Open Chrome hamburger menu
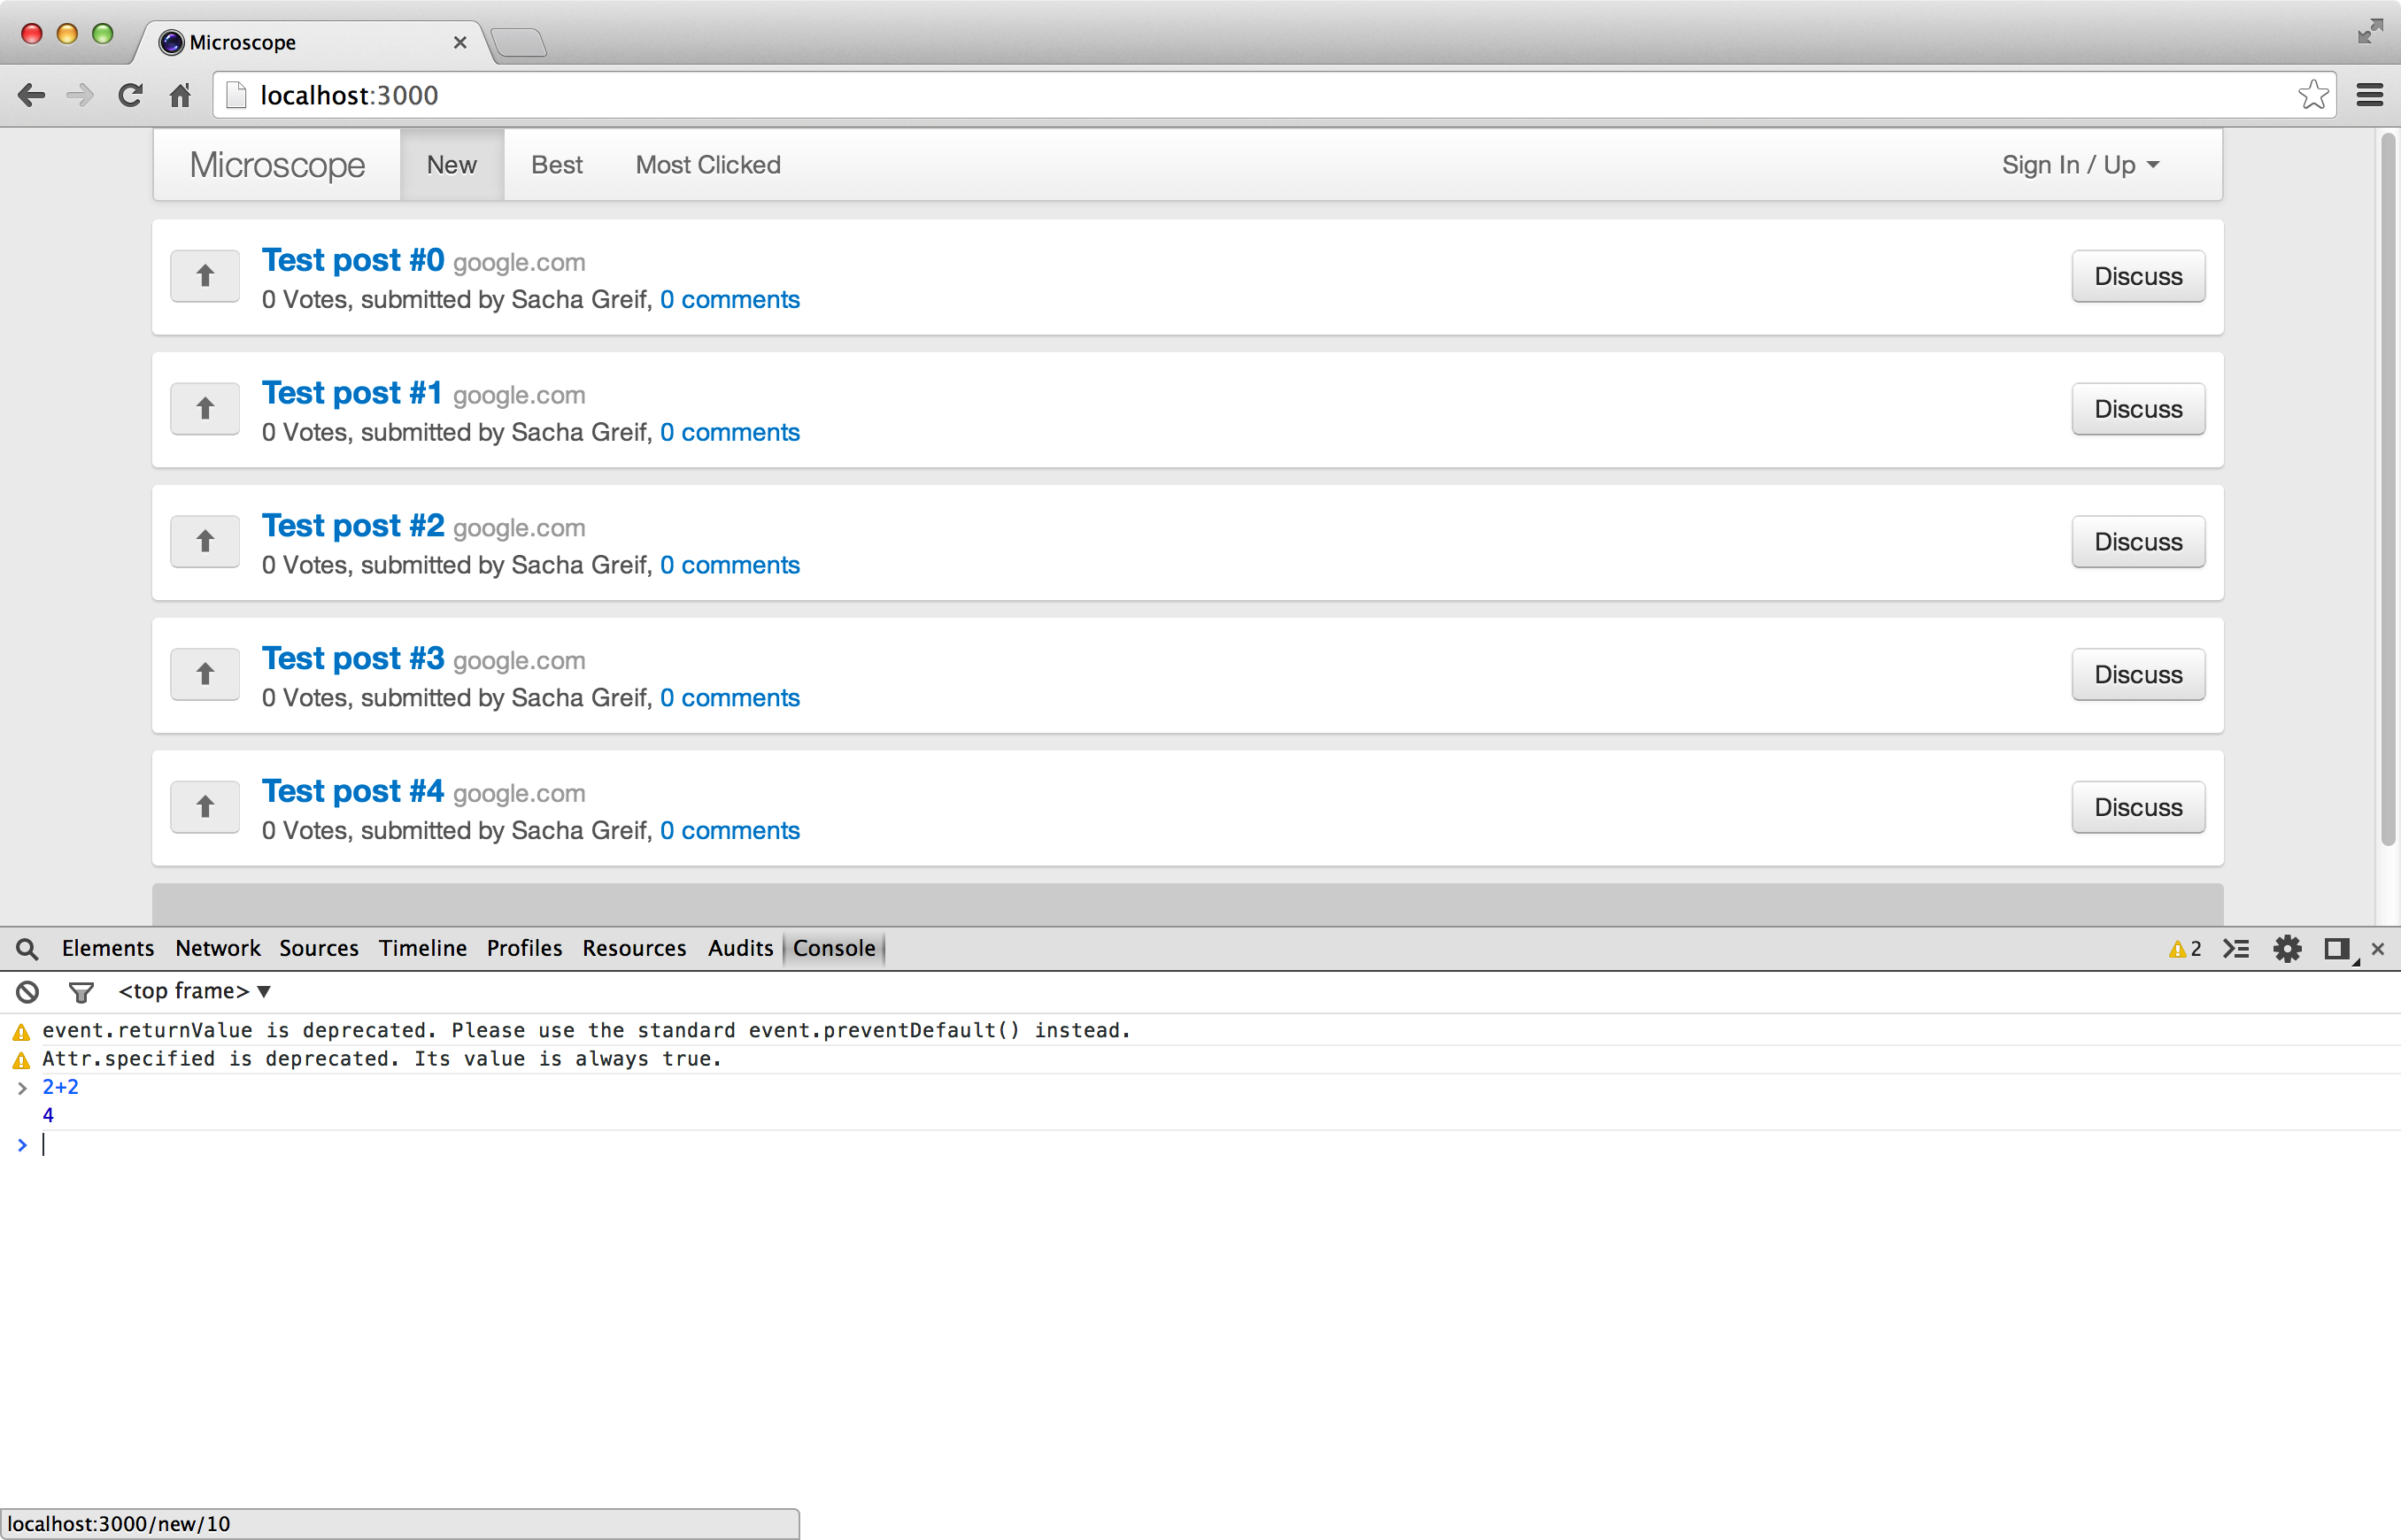This screenshot has width=2401, height=1540. coord(2369,95)
